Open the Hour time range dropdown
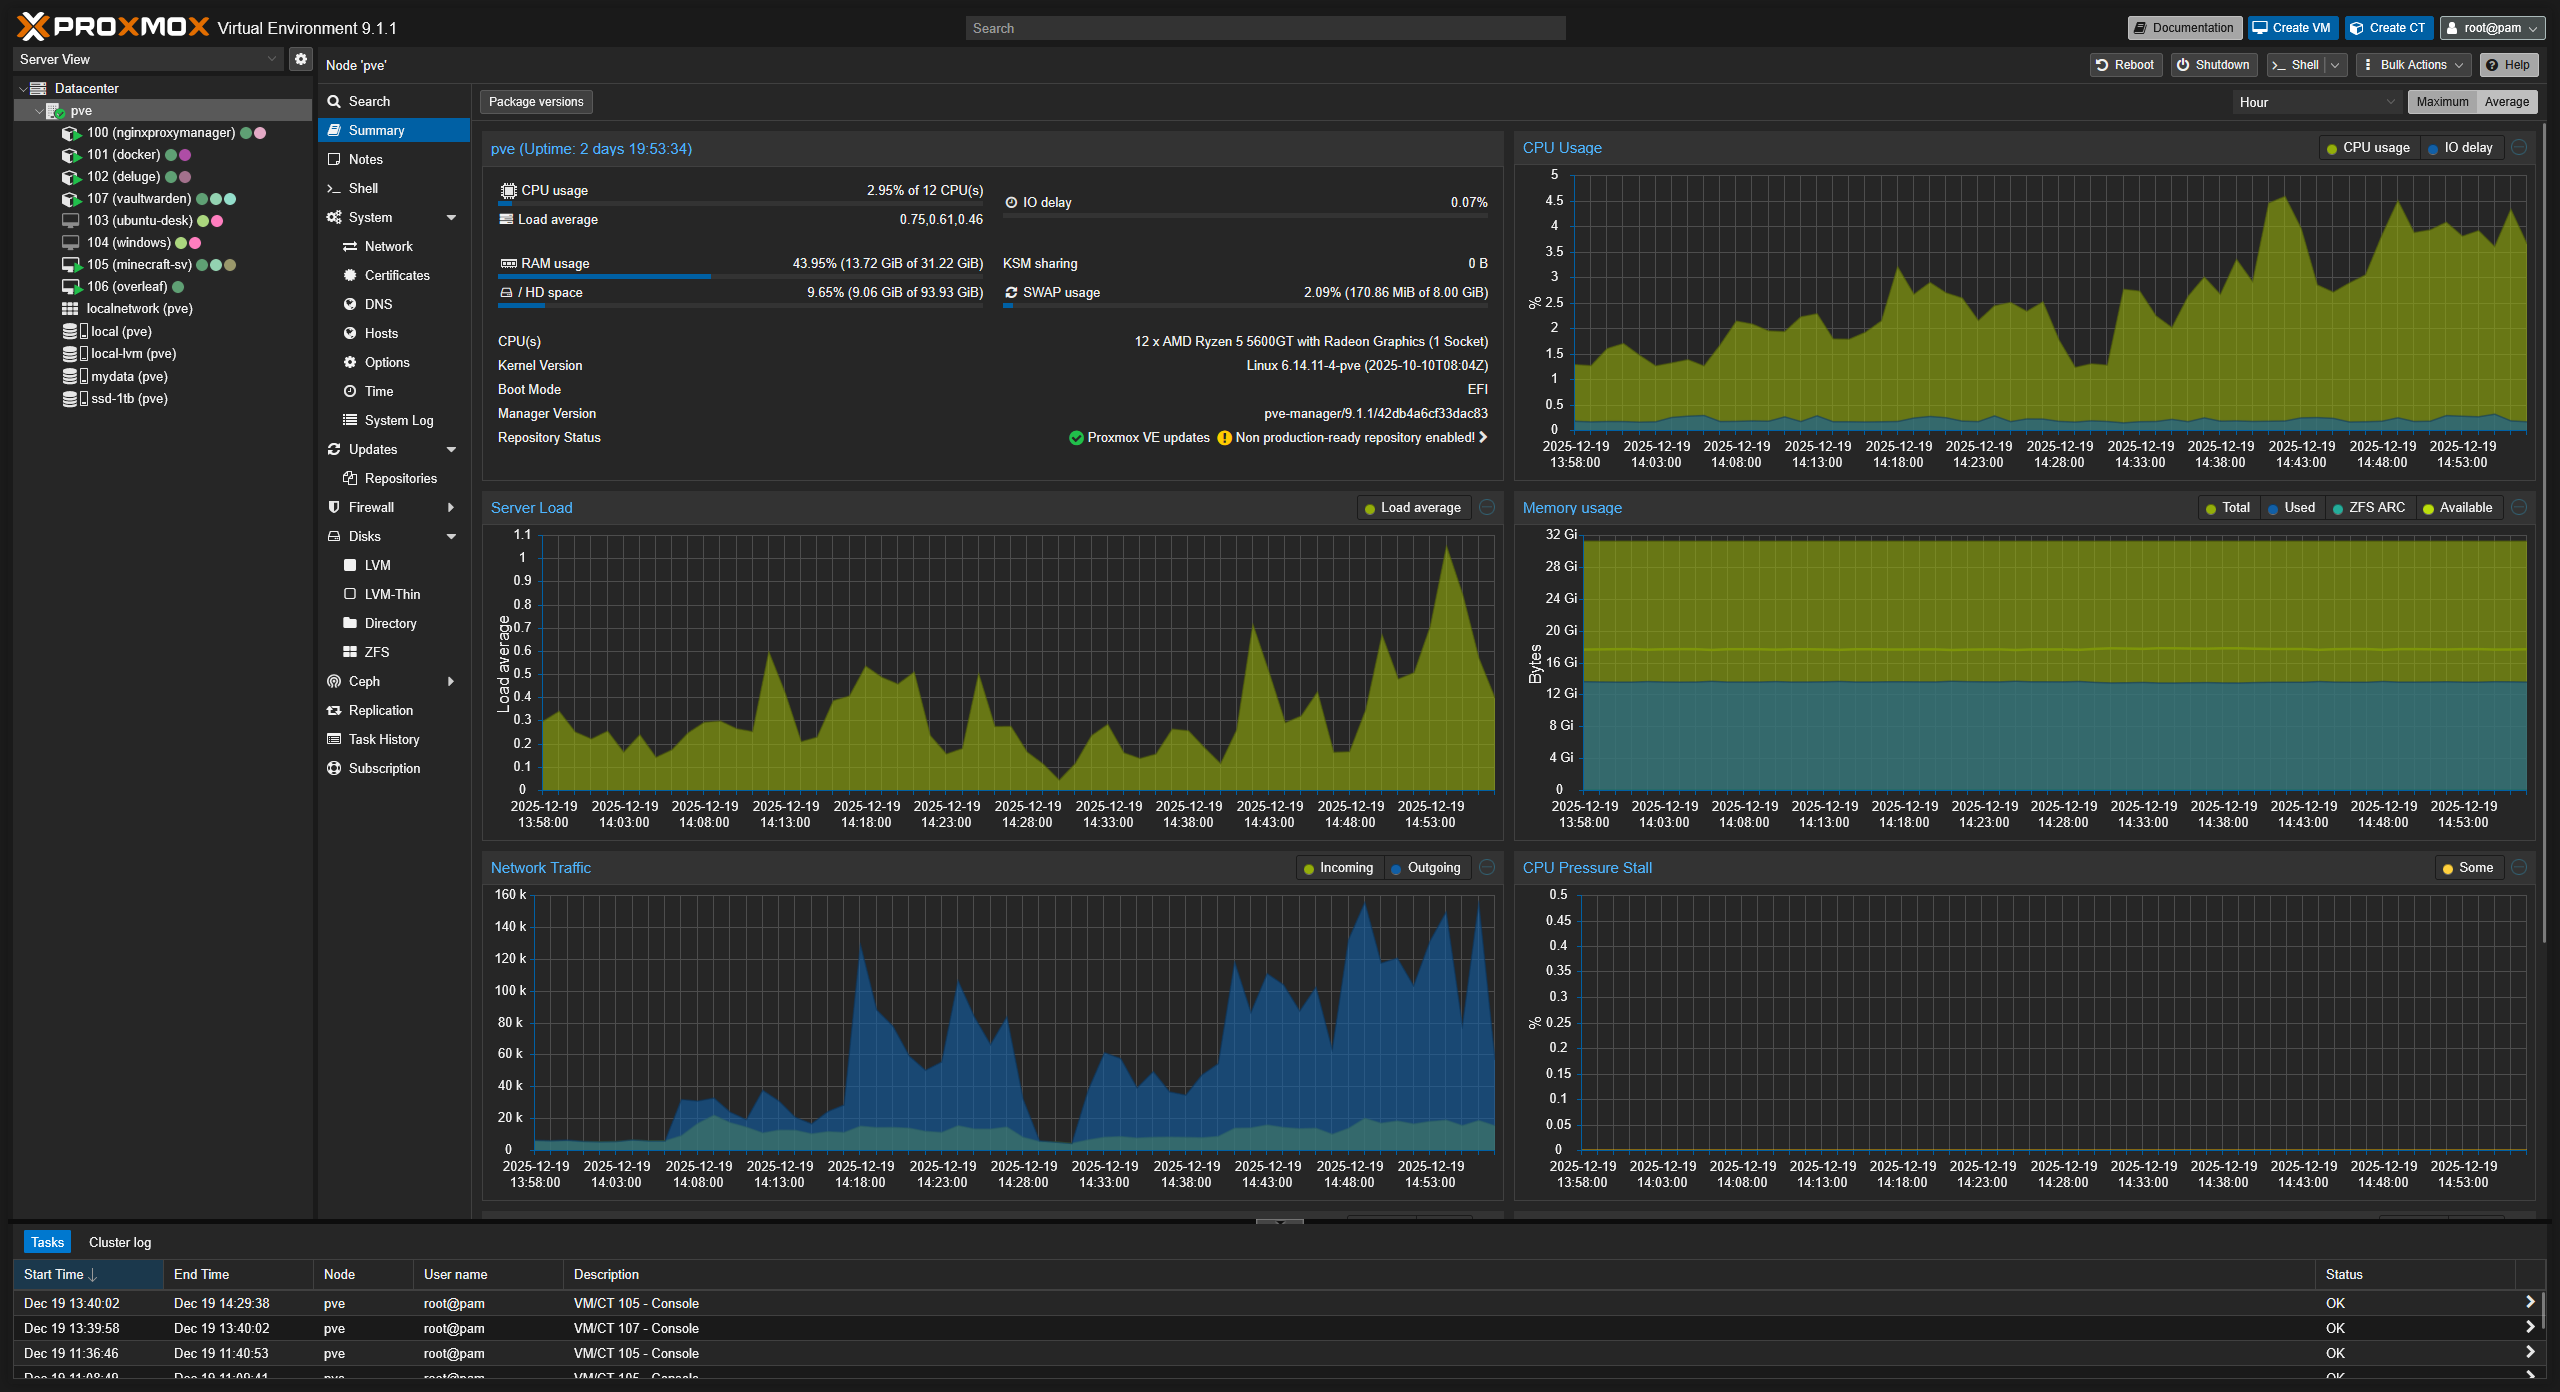2560x1392 pixels. [2315, 102]
